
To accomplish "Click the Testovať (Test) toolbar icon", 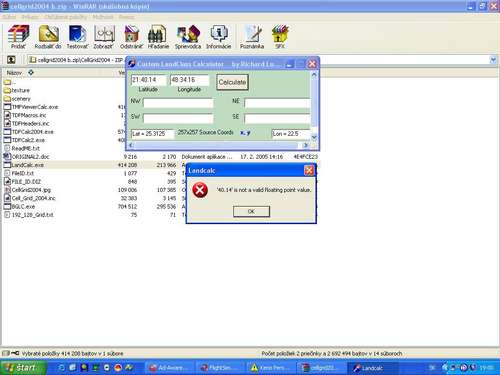I will pos(77,37).
